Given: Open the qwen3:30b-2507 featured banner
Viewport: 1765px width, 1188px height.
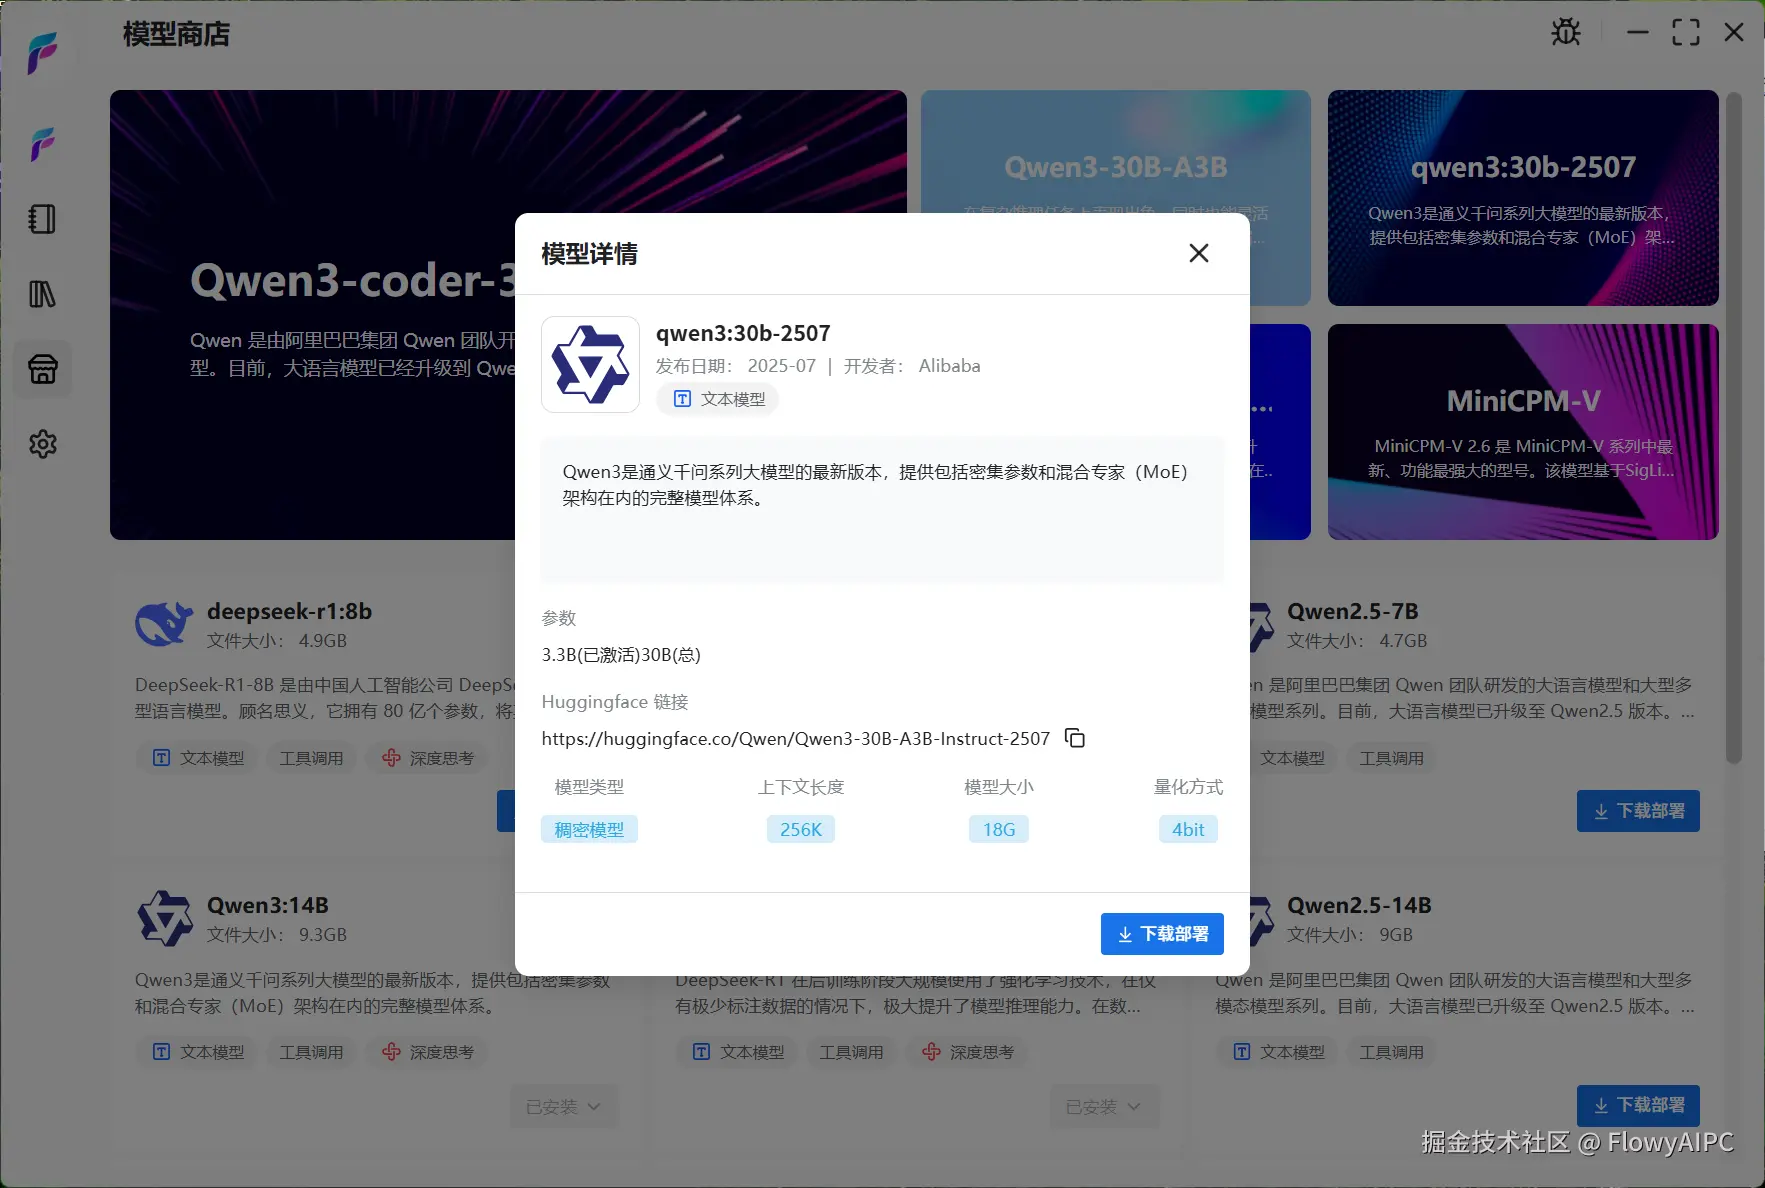Looking at the screenshot, I should [x=1523, y=198].
